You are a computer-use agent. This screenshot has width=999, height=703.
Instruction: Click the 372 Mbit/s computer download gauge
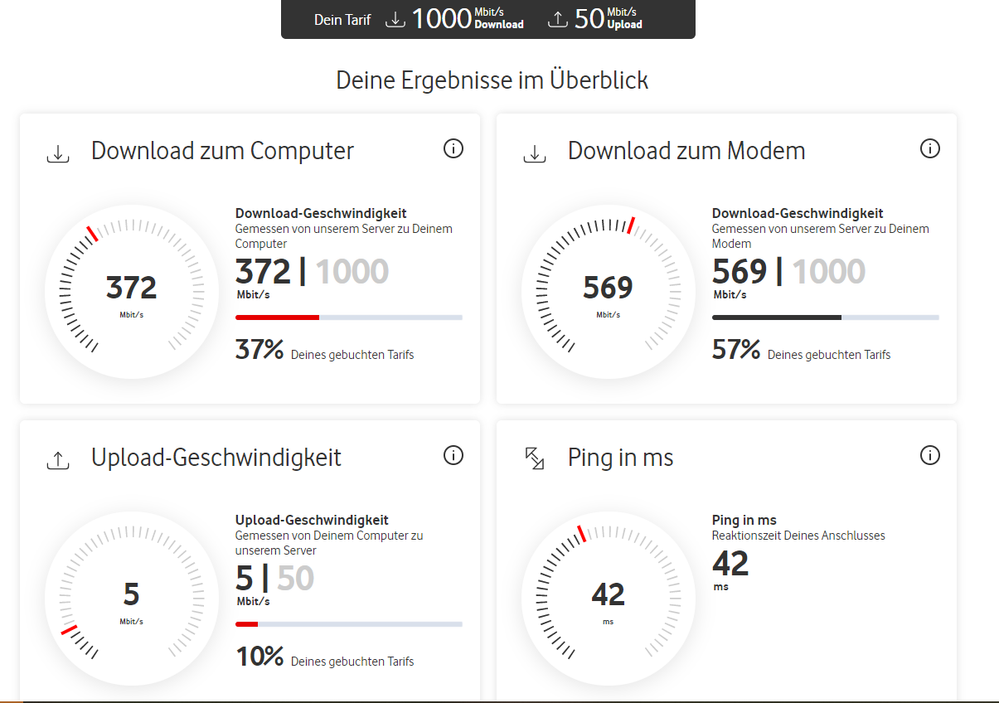click(x=131, y=291)
